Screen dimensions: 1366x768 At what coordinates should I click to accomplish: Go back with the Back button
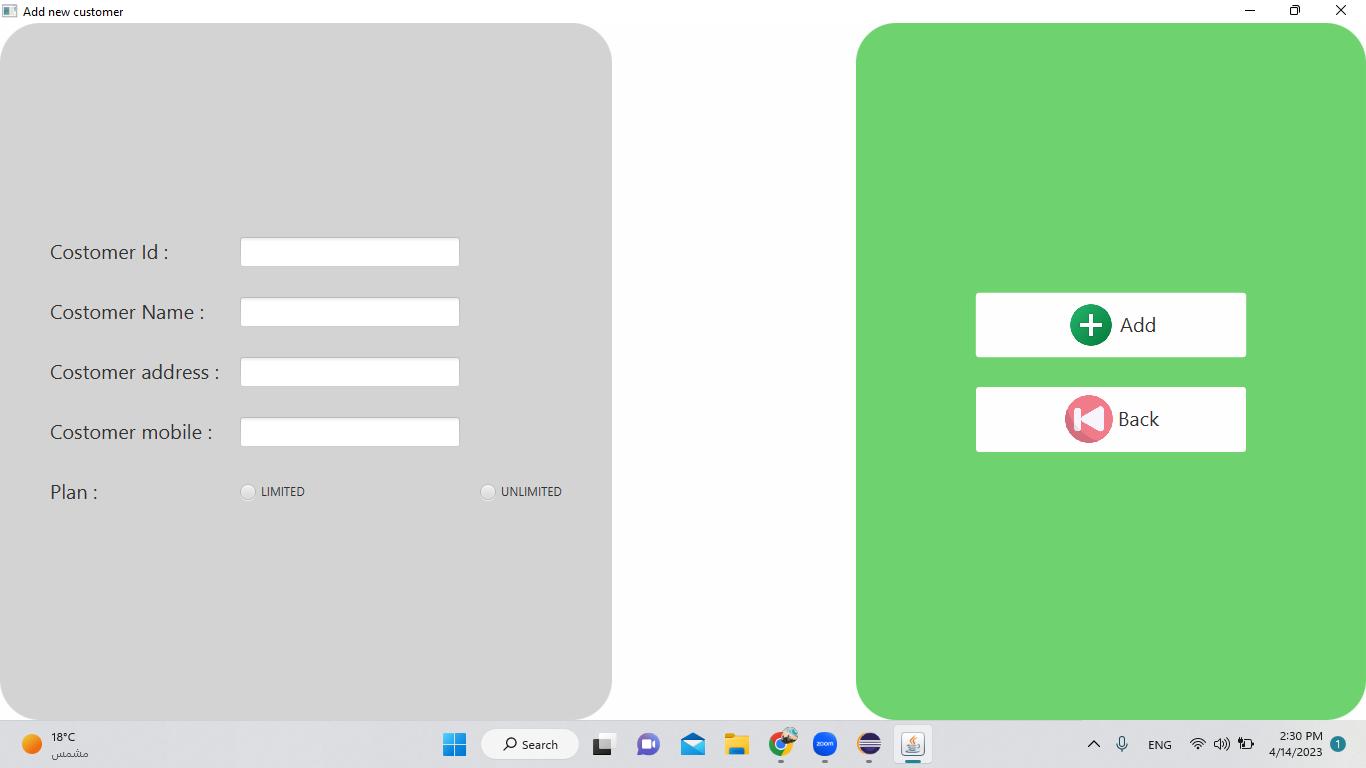click(x=1110, y=419)
